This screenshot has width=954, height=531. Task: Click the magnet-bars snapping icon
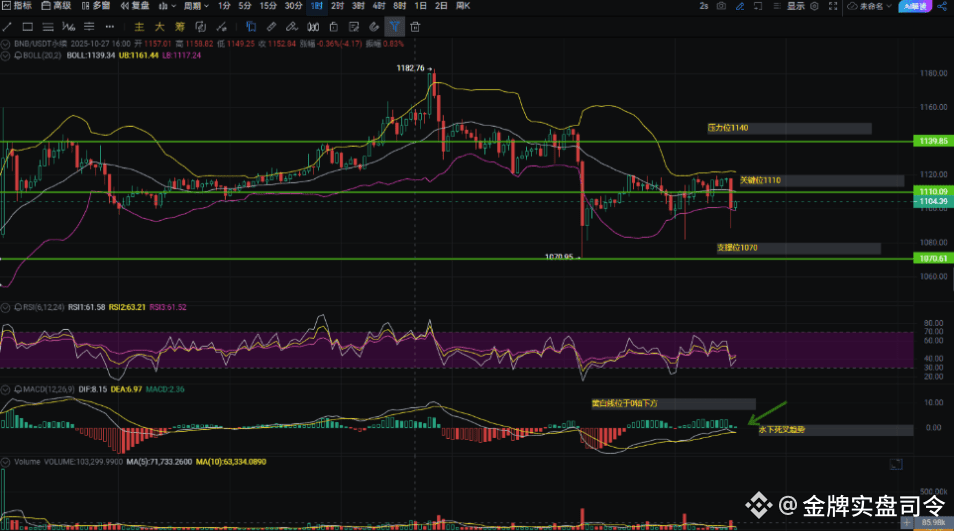coord(313,27)
